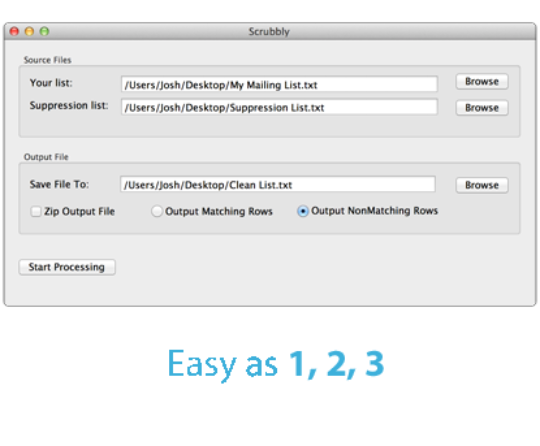Click the Output File group heading
Viewport: 540px width, 446px height.
click(x=46, y=157)
